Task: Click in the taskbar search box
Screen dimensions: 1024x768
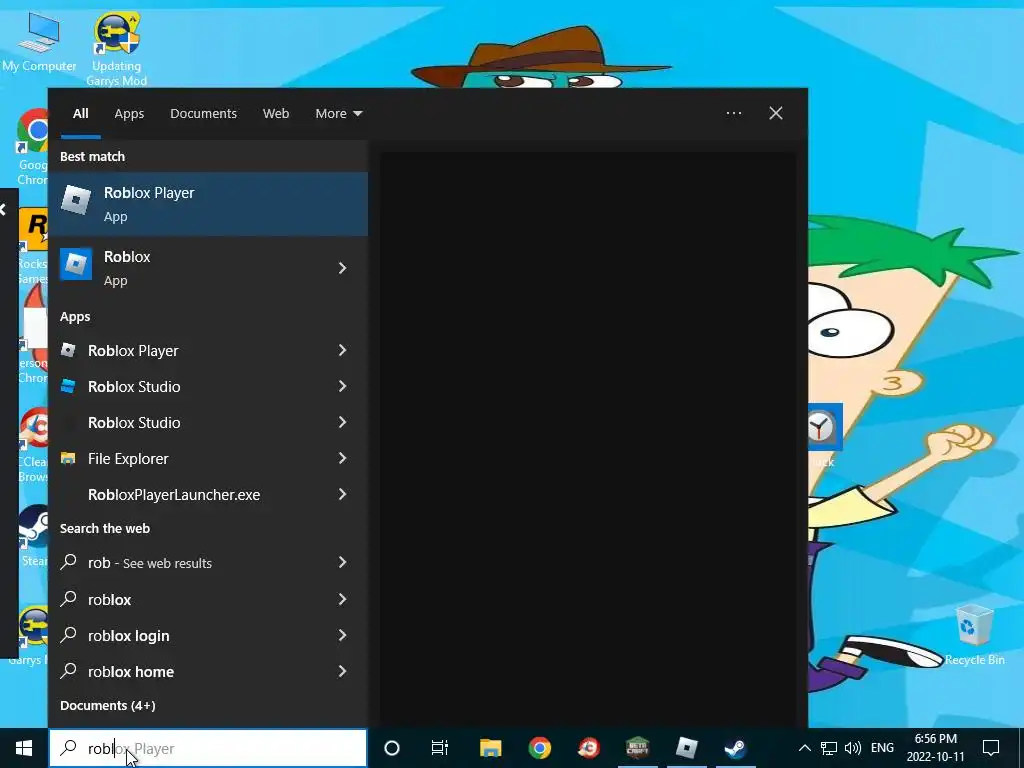Action: (x=208, y=748)
